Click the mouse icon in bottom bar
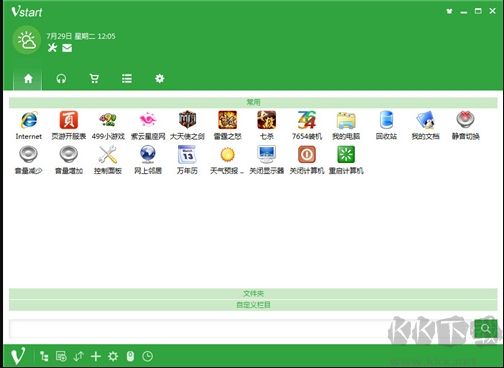Viewport: 504px width, 368px height. [130, 356]
